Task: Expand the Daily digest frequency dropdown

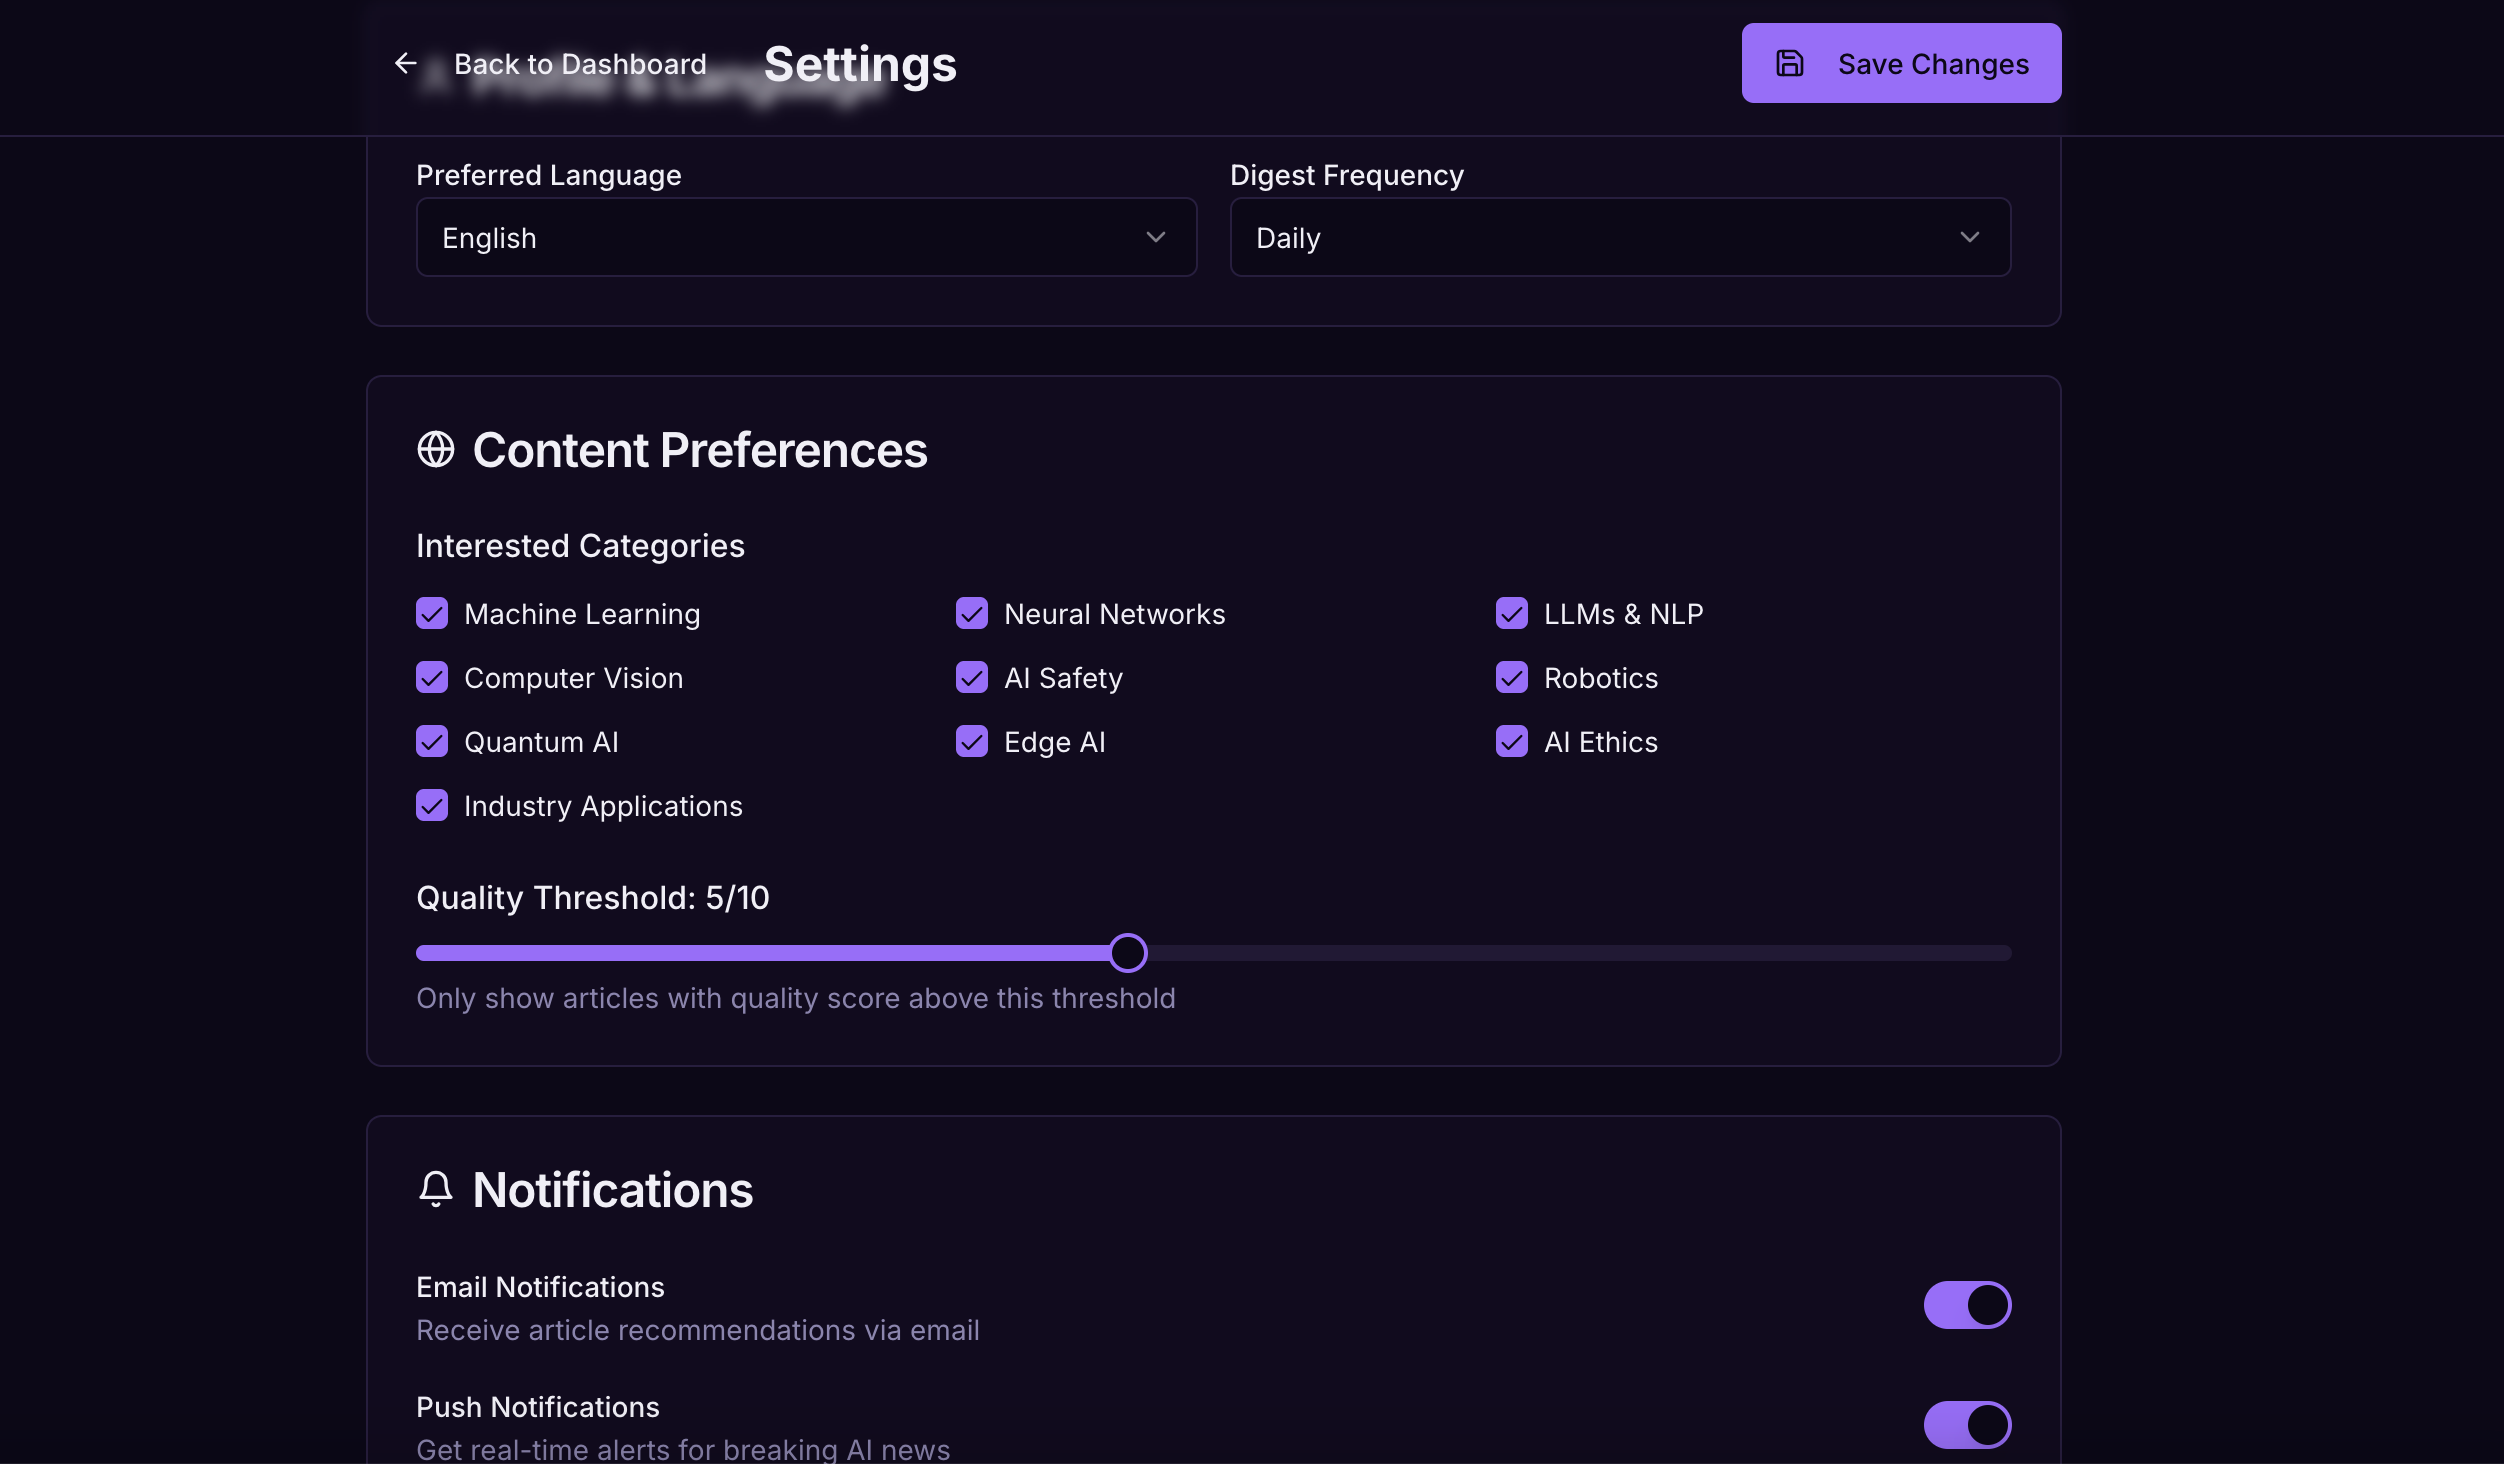Action: 1619,238
